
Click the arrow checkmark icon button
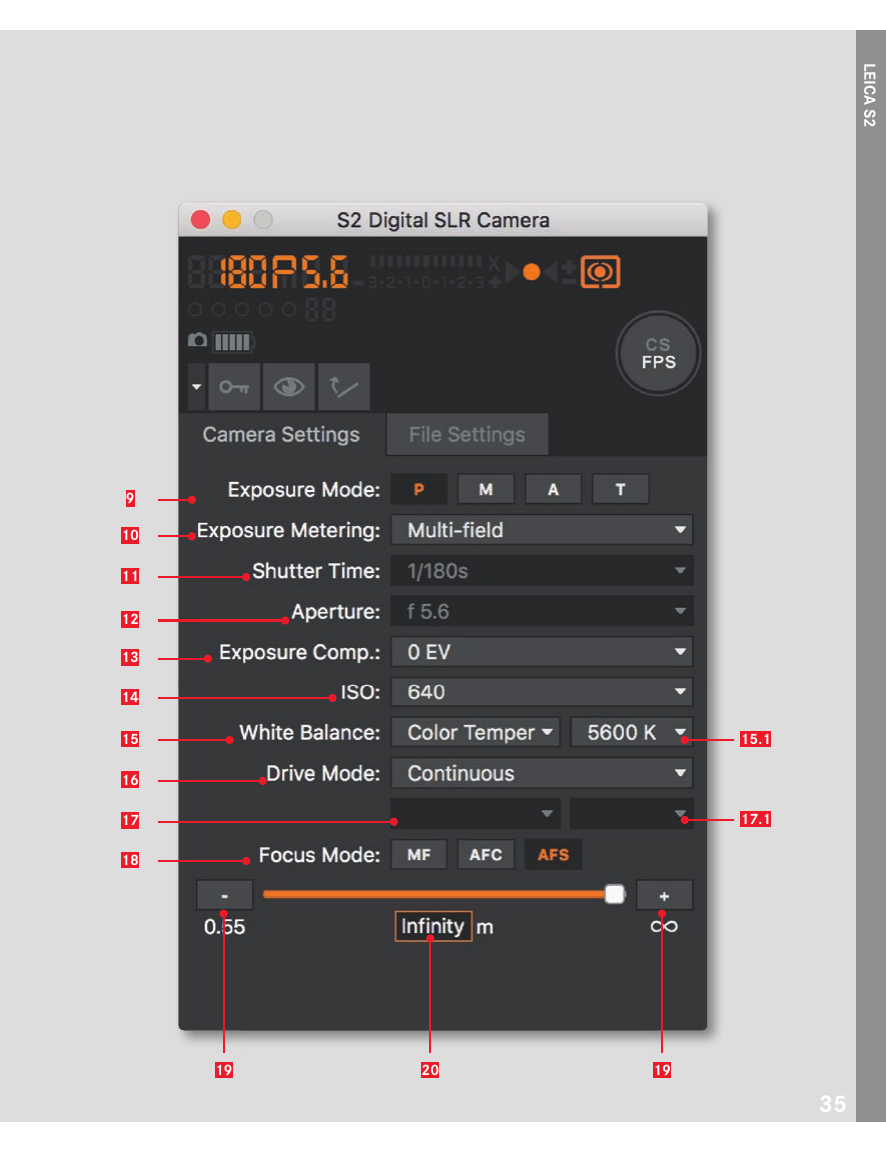343,386
